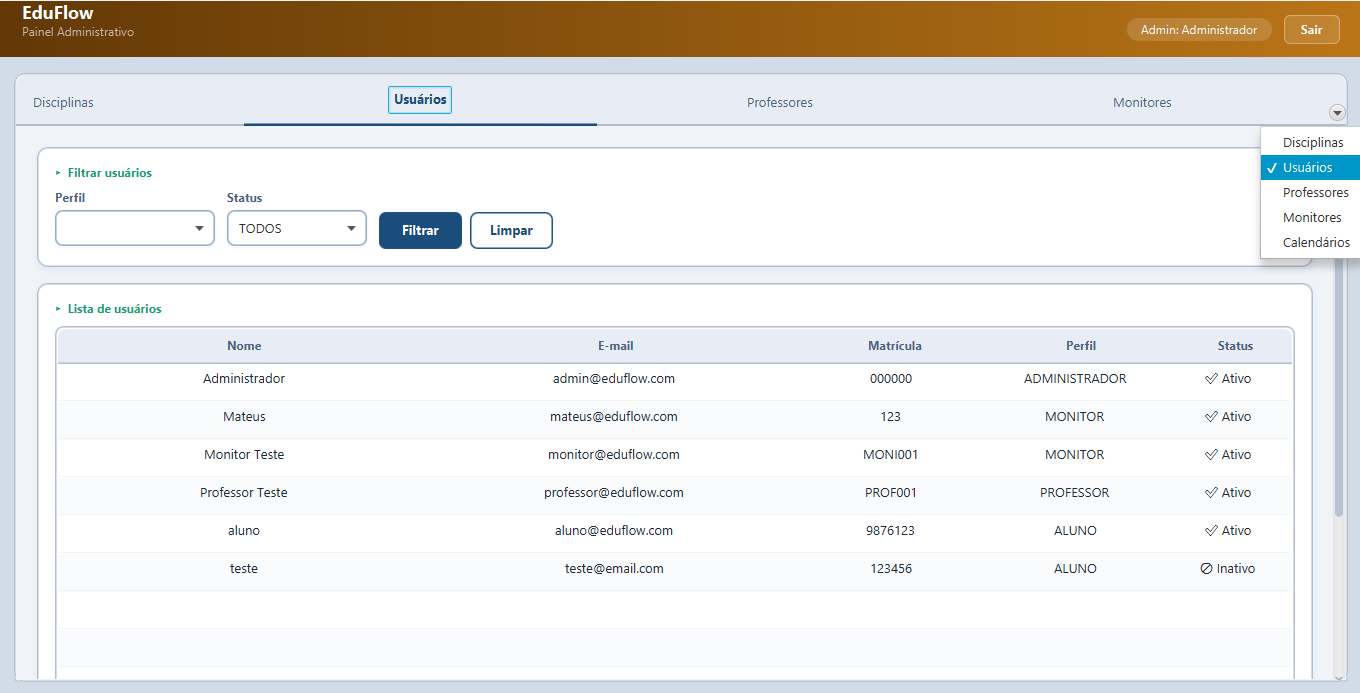The height and width of the screenshot is (693, 1360).
Task: Switch to the Disciplinas tab
Action: coord(63,102)
